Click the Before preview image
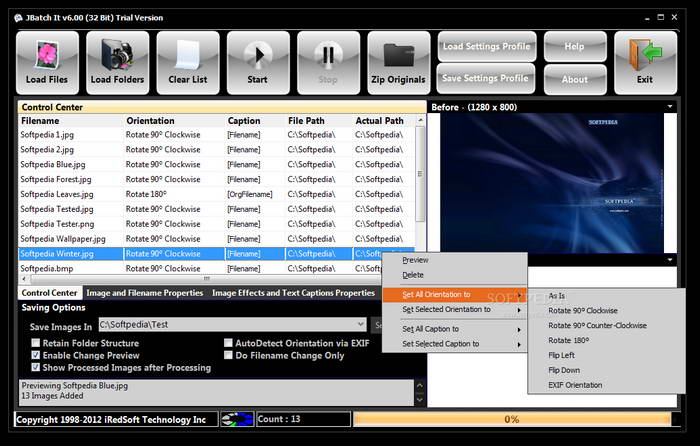Viewport: 700px width, 446px height. (x=552, y=183)
